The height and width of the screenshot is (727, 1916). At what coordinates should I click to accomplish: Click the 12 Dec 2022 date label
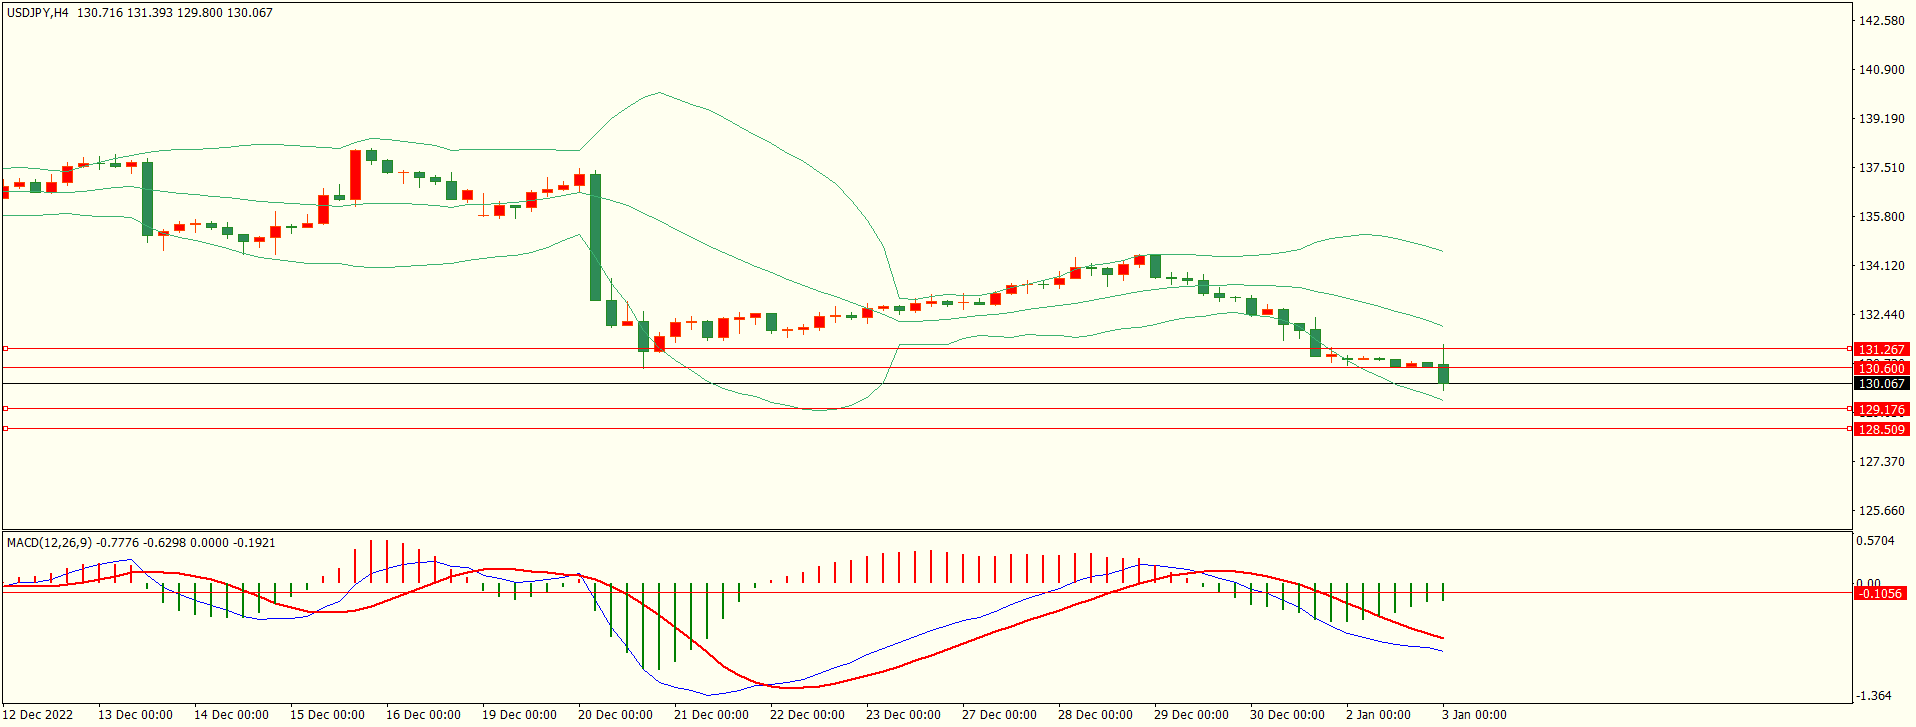pyautogui.click(x=39, y=714)
